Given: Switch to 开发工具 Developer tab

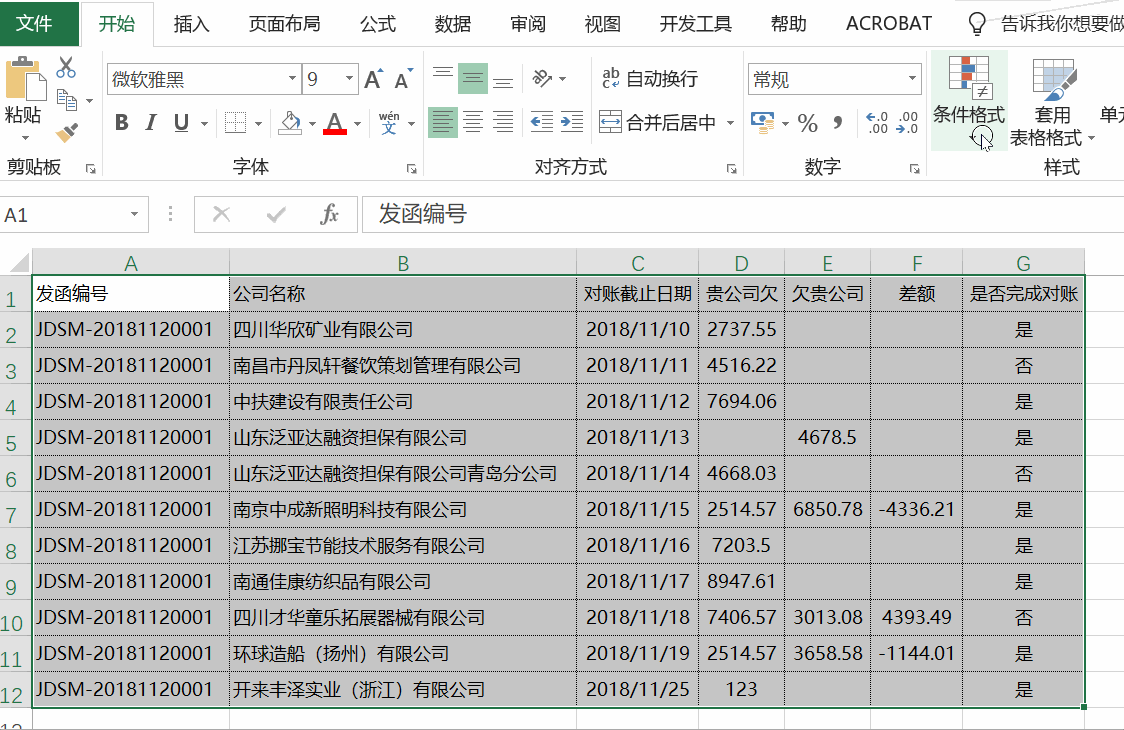Looking at the screenshot, I should tap(695, 24).
